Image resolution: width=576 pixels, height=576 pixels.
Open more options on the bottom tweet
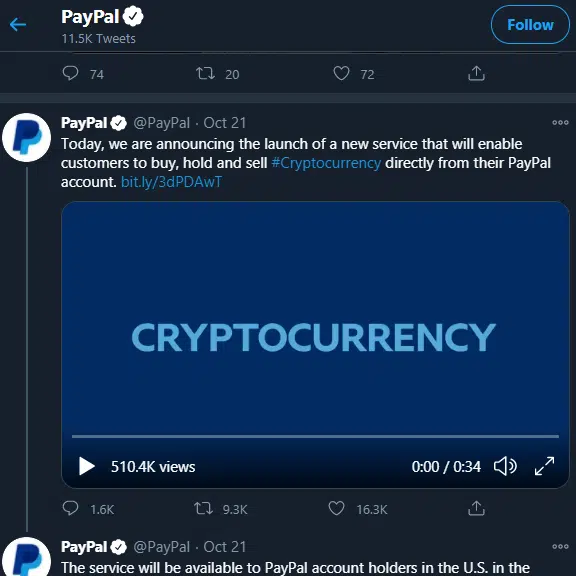[560, 547]
